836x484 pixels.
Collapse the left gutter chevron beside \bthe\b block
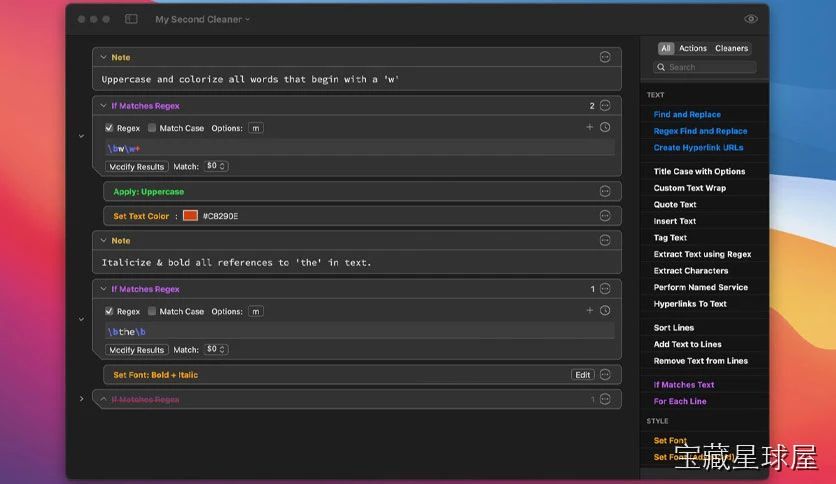coord(82,320)
